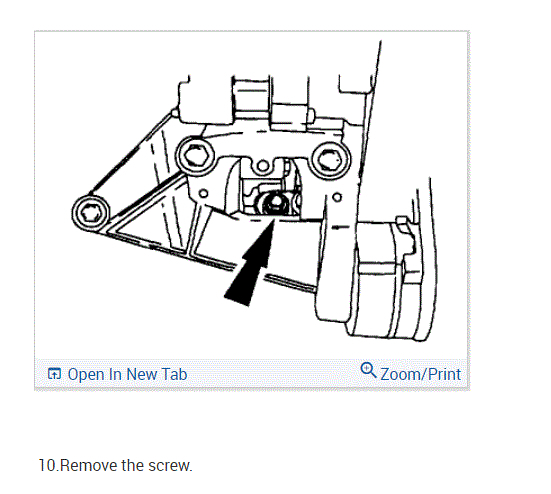Click the Zoom/Print magnifier icon
The image size is (551, 494).
click(368, 370)
